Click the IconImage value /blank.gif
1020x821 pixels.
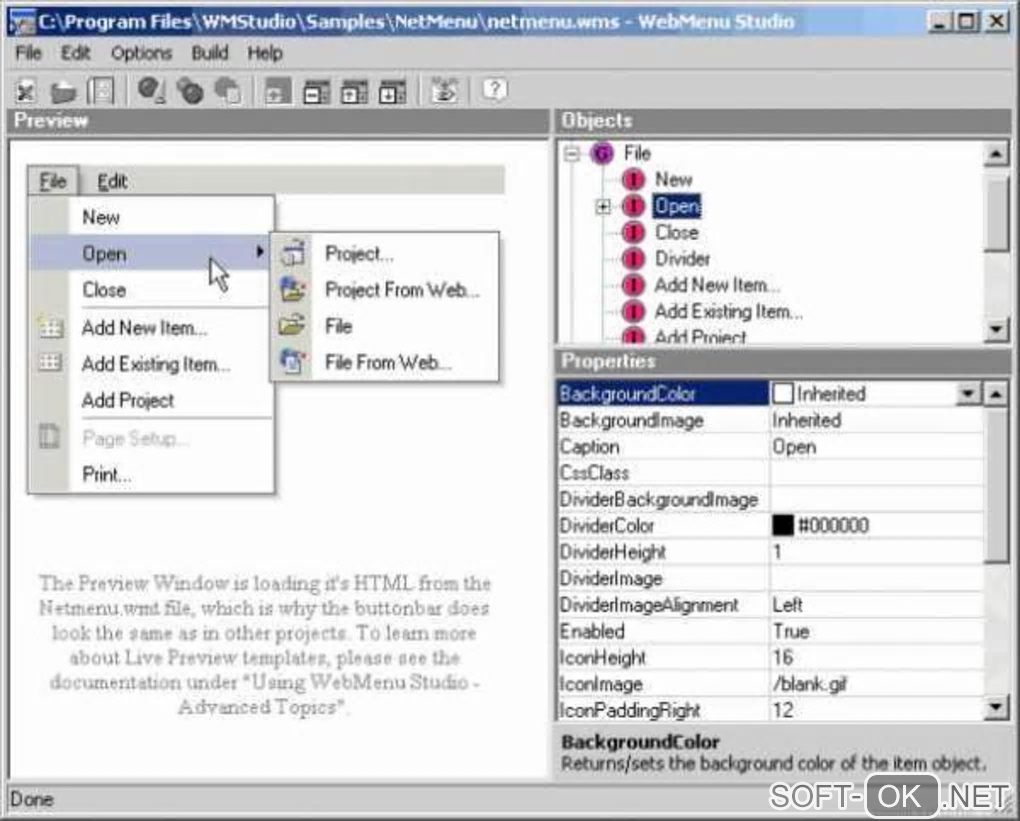876,684
